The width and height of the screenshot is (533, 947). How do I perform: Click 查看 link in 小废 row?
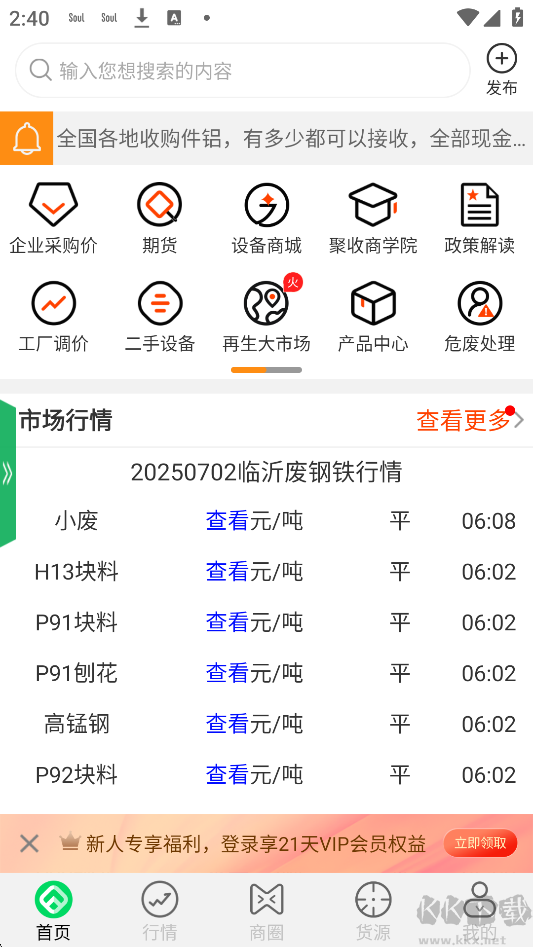tap(227, 521)
